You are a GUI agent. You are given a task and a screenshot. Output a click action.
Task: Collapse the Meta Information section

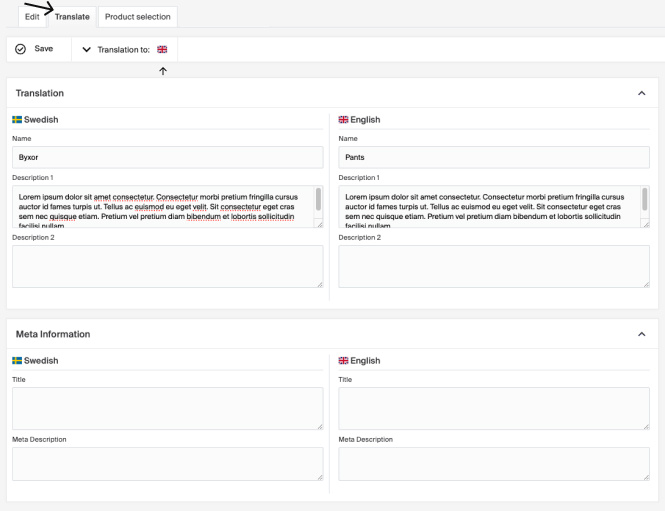(x=641, y=334)
